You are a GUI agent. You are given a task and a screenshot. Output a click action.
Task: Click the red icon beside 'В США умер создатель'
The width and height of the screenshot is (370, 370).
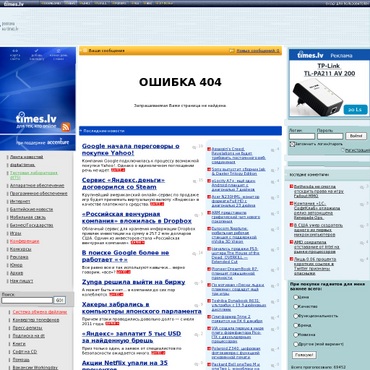pos(291,225)
